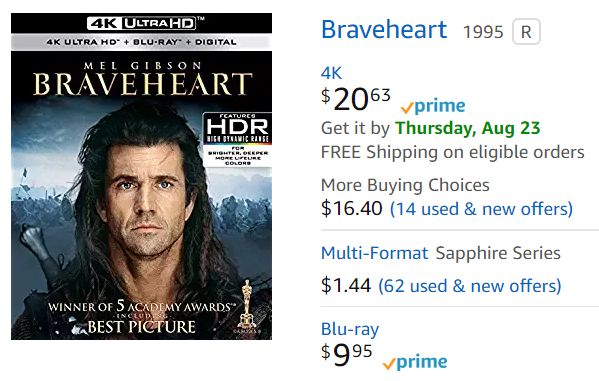Click the $20.63 price for 4K

(x=356, y=99)
